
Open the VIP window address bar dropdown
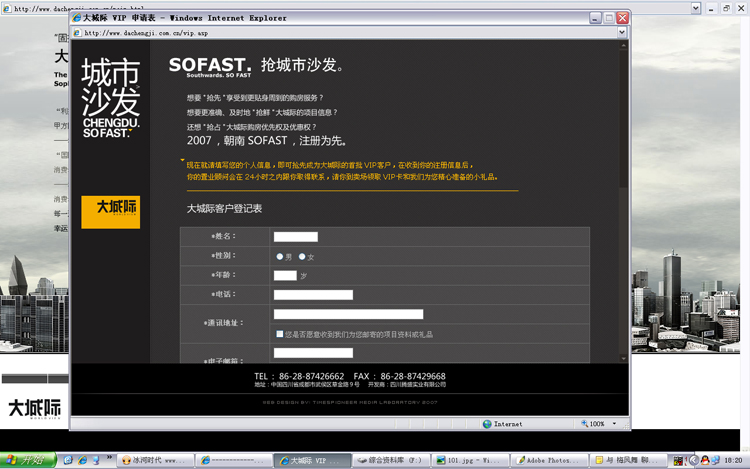click(621, 32)
